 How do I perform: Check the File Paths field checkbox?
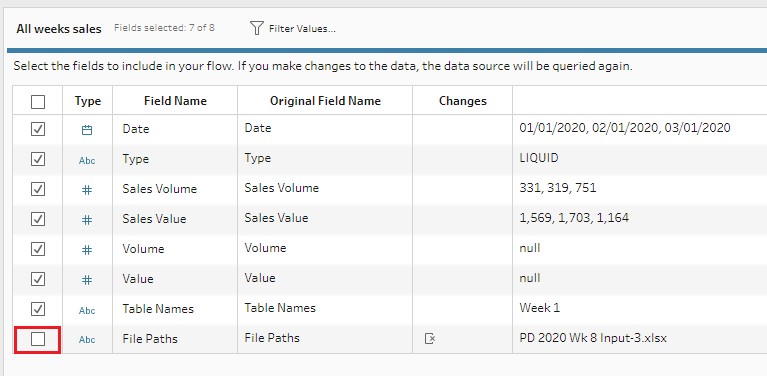38,338
